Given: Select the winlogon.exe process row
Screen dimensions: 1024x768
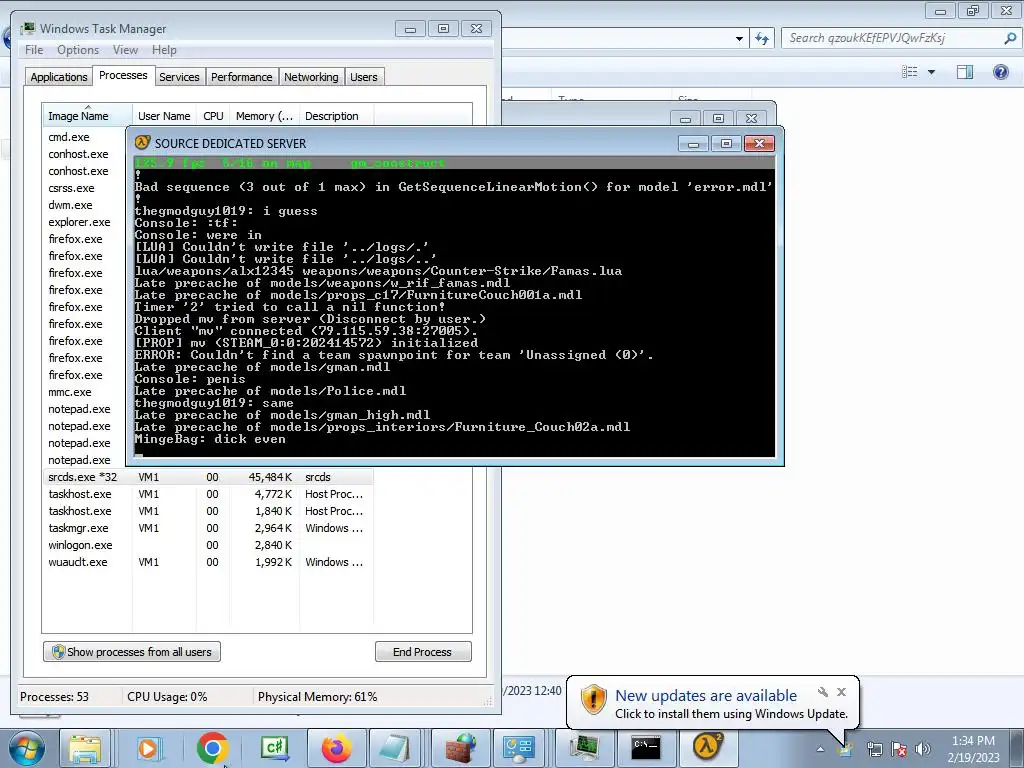Looking at the screenshot, I should (x=208, y=545).
